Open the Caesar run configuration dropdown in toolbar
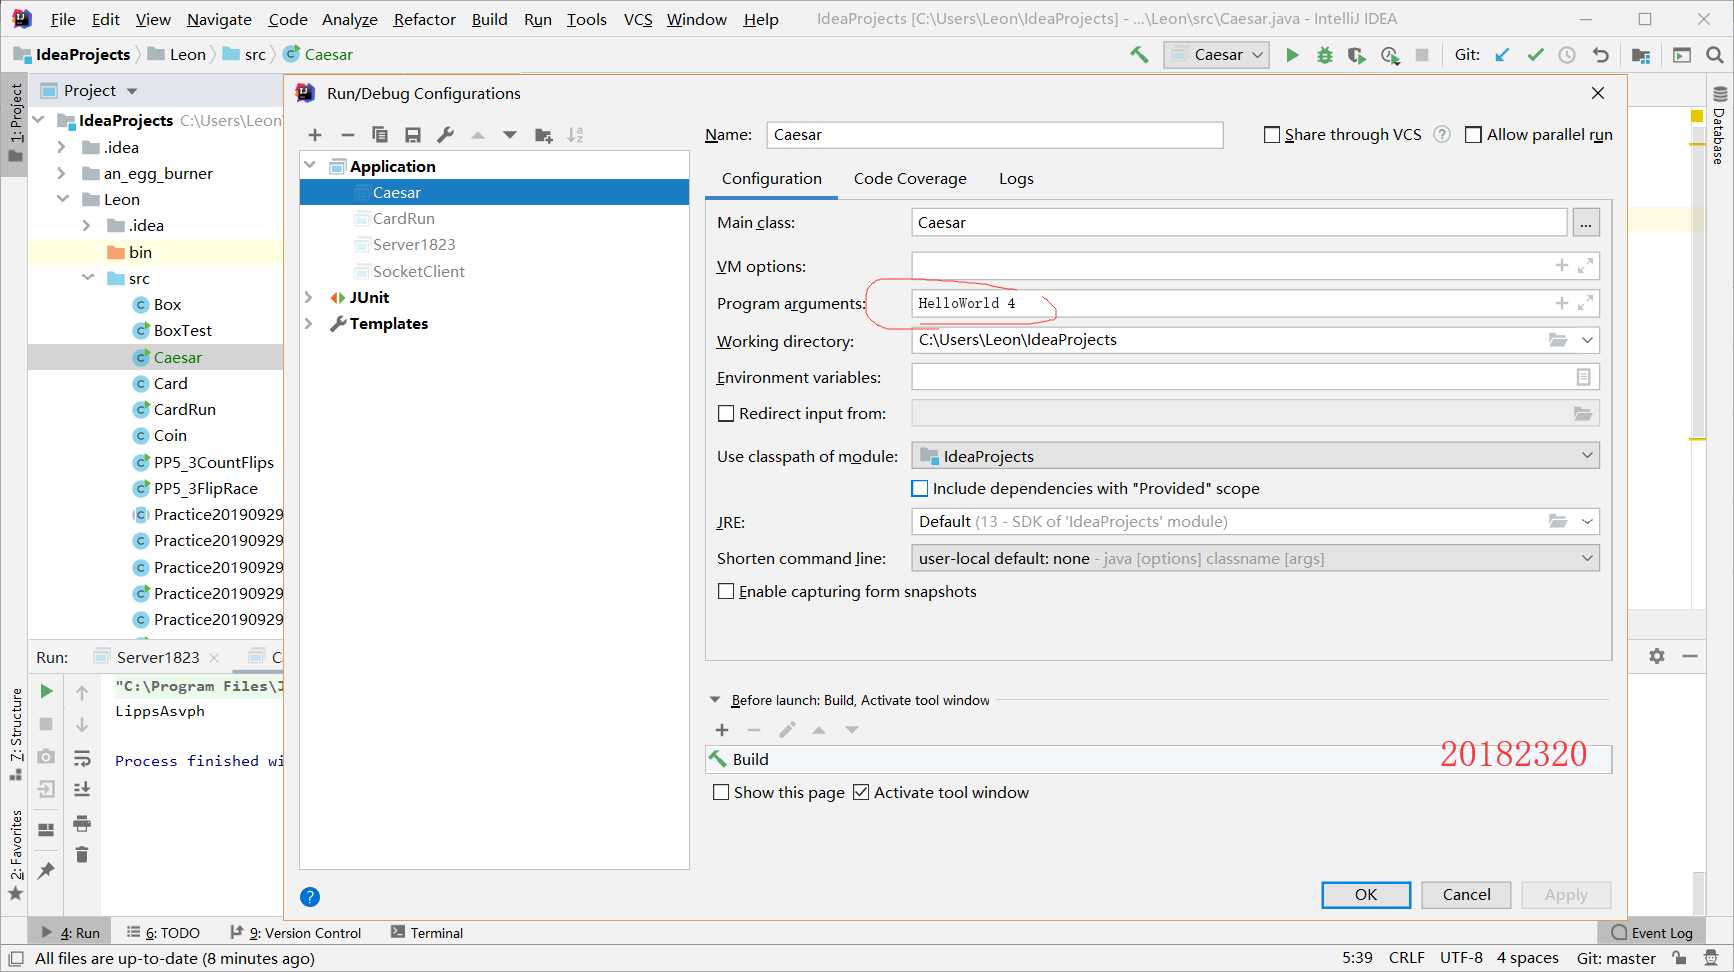This screenshot has width=1734, height=972. (x=1216, y=55)
